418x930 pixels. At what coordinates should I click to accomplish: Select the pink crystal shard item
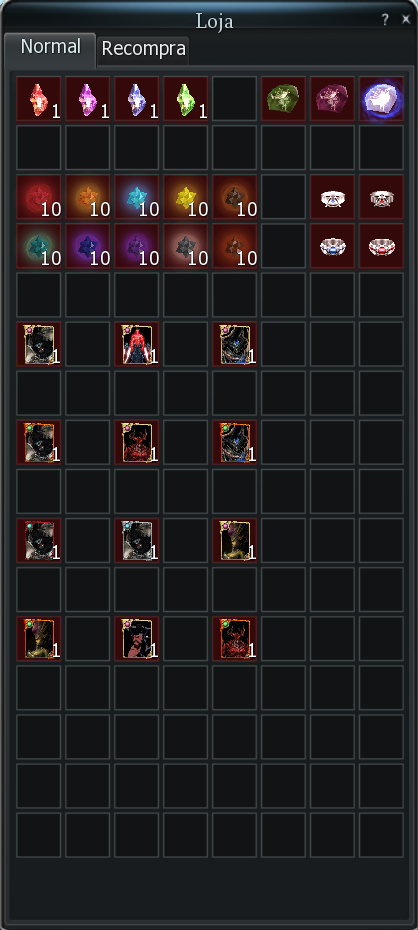coord(88,98)
